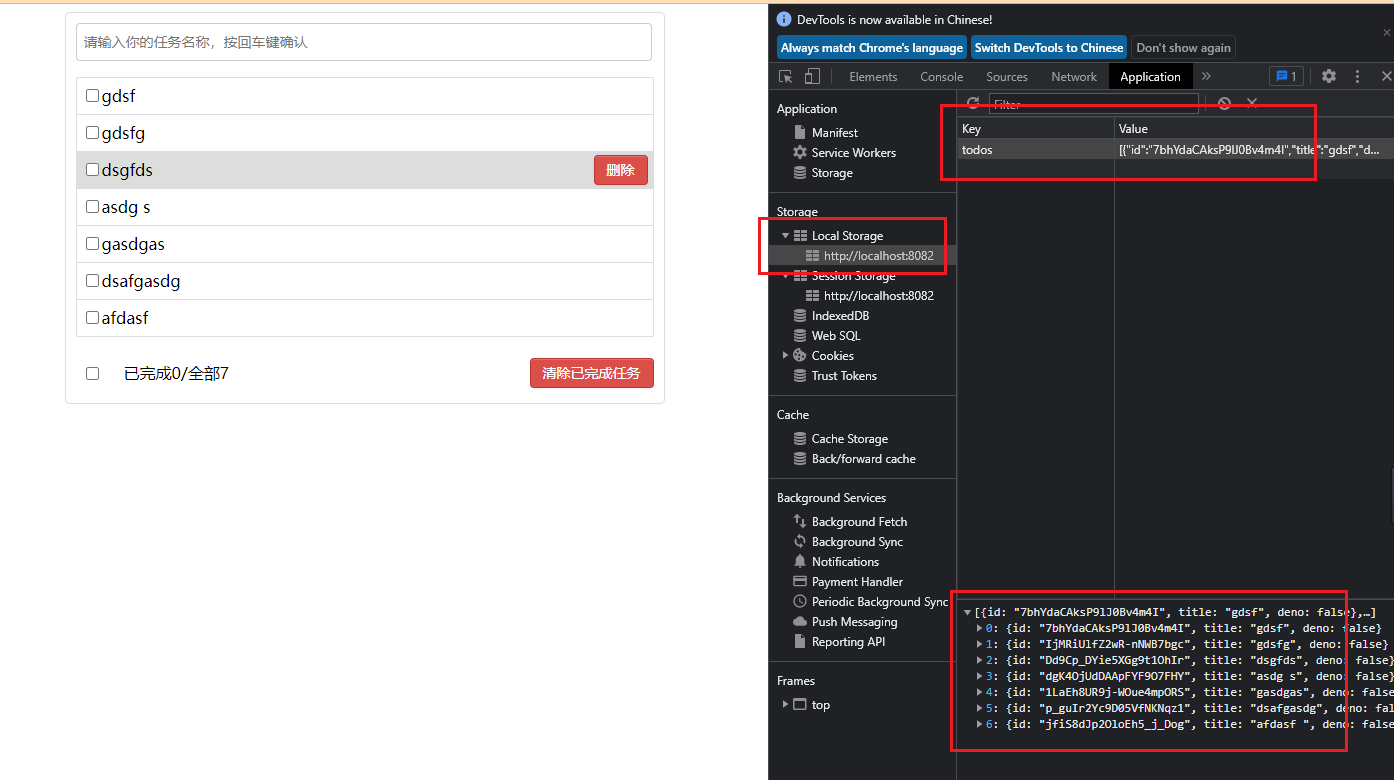Collapse the Session Storage tree arrow
Viewport: 1394px width, 780px height.
click(786, 276)
